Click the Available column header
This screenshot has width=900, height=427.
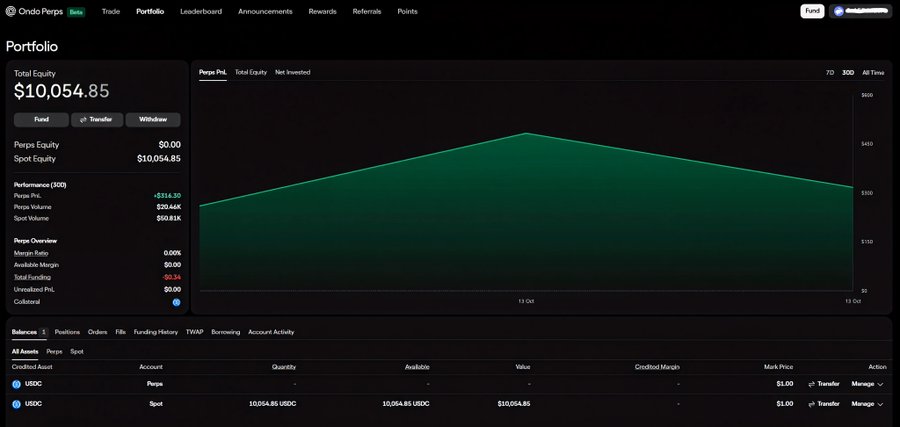417,367
